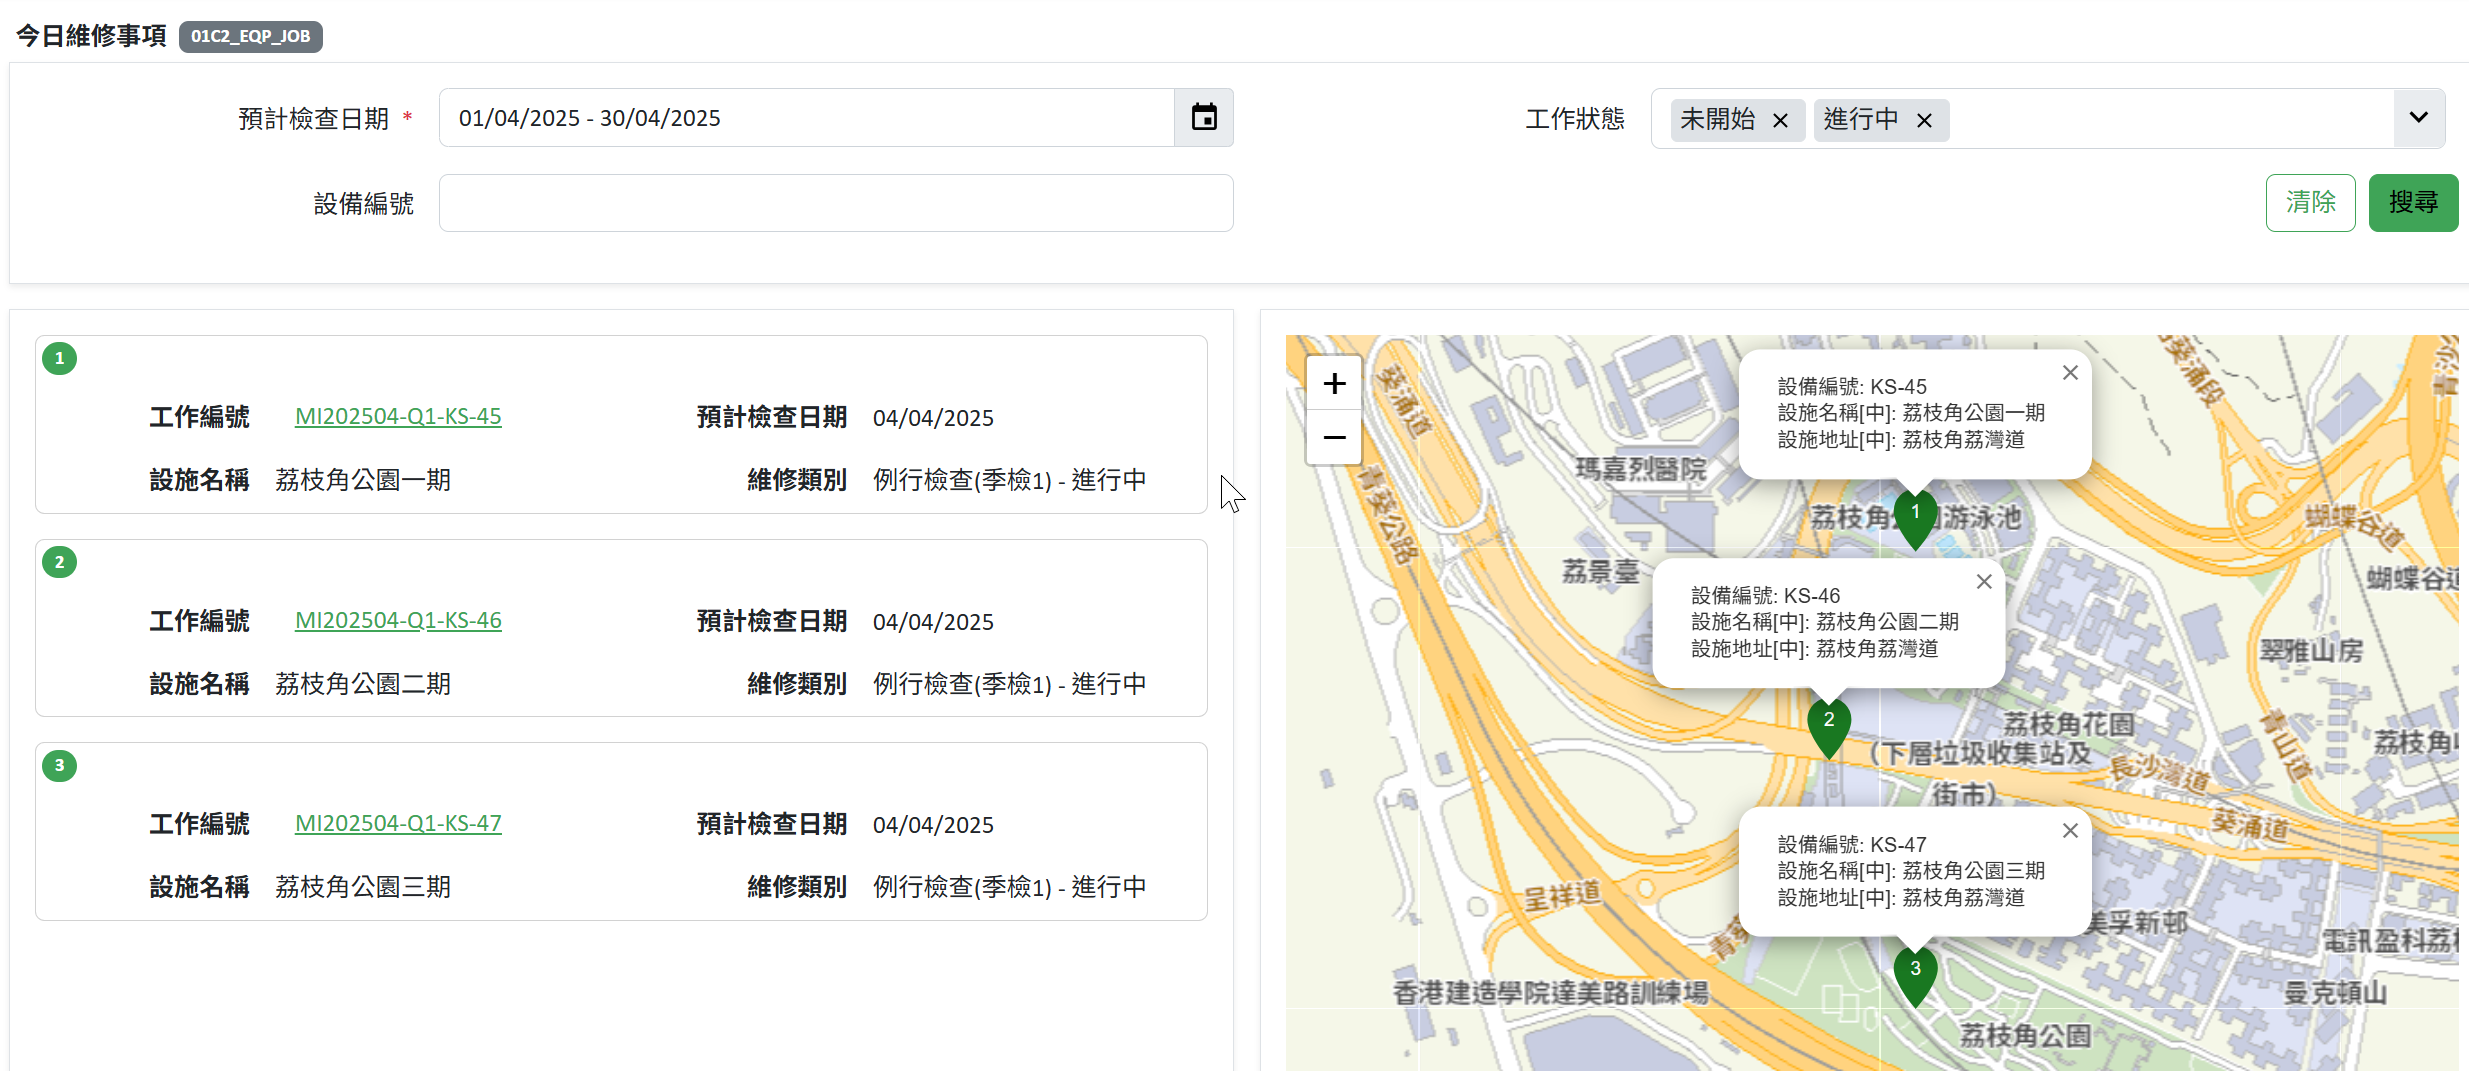Click the 進行中 tag label

(x=1861, y=119)
